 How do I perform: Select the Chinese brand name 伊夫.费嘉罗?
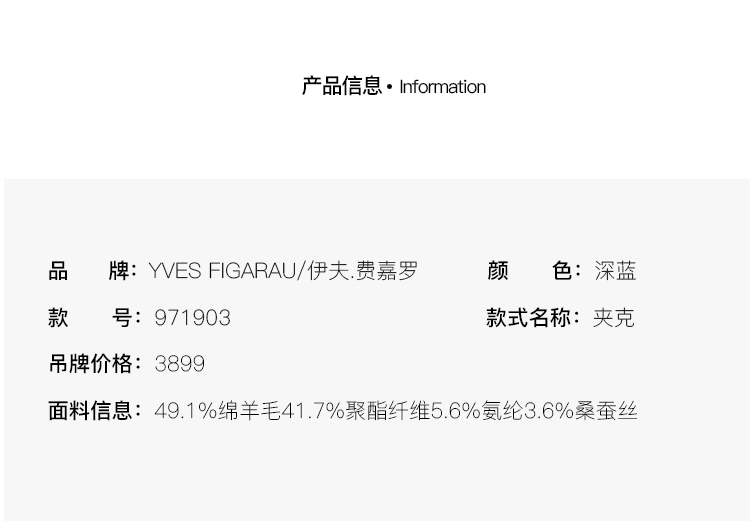click(363, 271)
